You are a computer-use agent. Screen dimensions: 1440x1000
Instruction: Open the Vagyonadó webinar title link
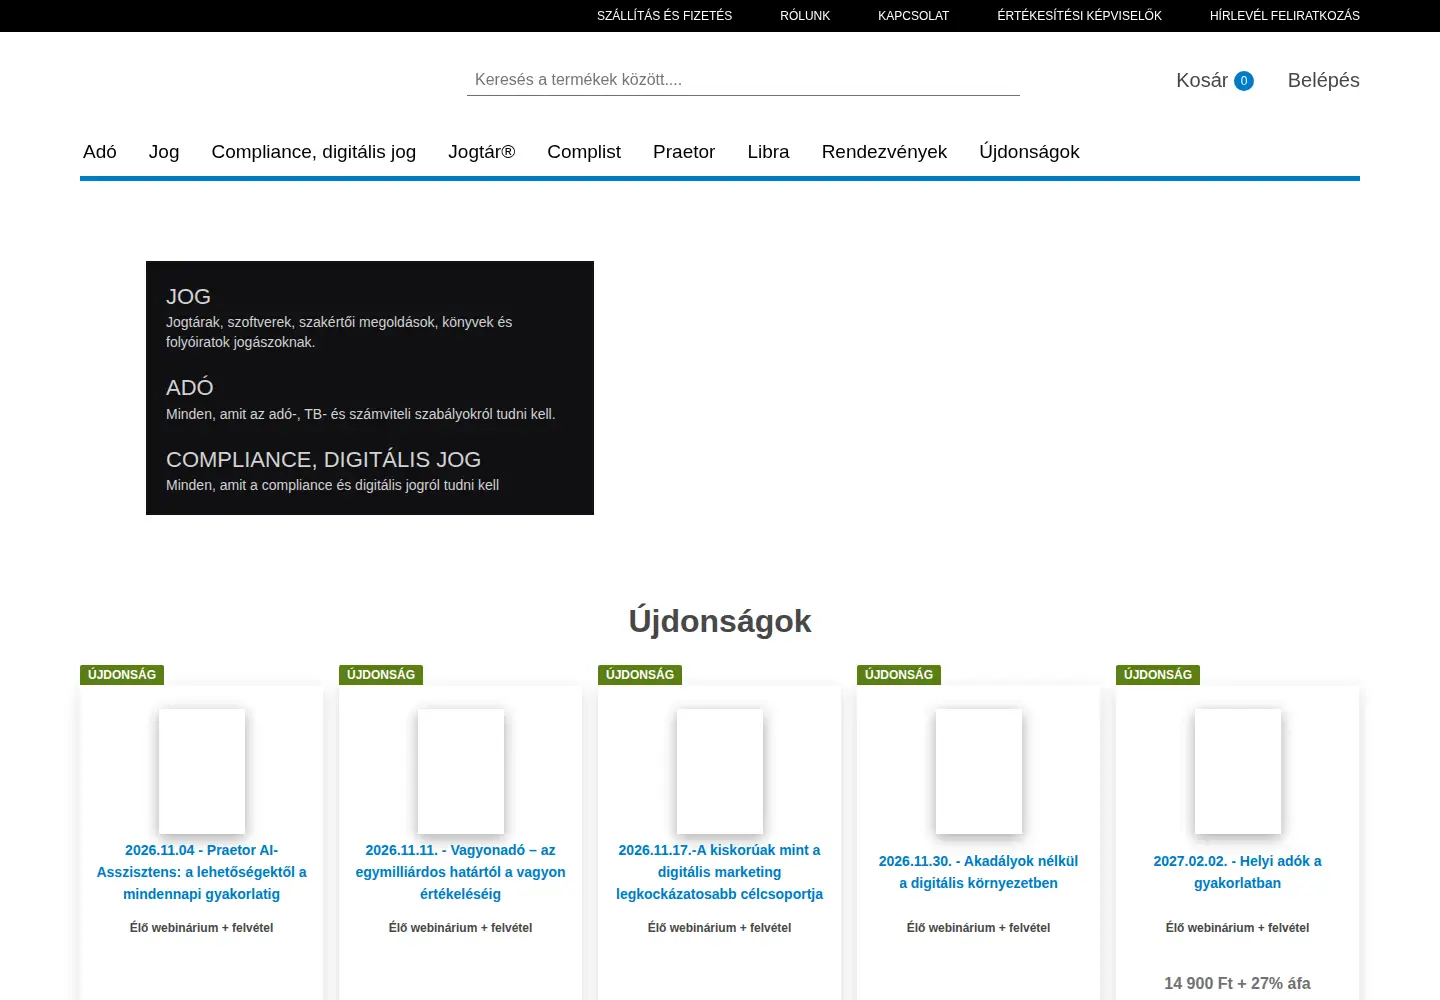[460, 872]
